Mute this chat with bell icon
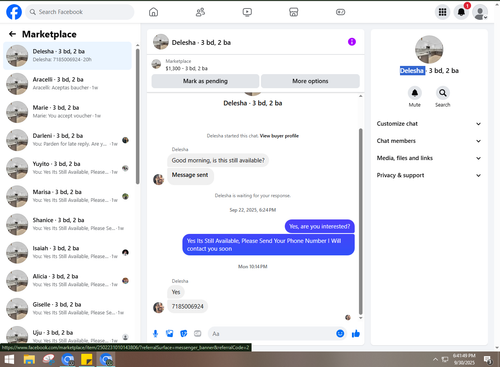Image resolution: width=500 pixels, height=367 pixels. [415, 93]
